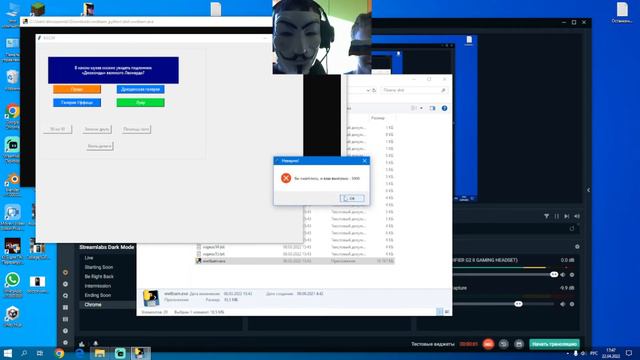Open the help question icon in Streamlabs sidebar
This screenshot has width=640, height=360.
click(x=65, y=331)
